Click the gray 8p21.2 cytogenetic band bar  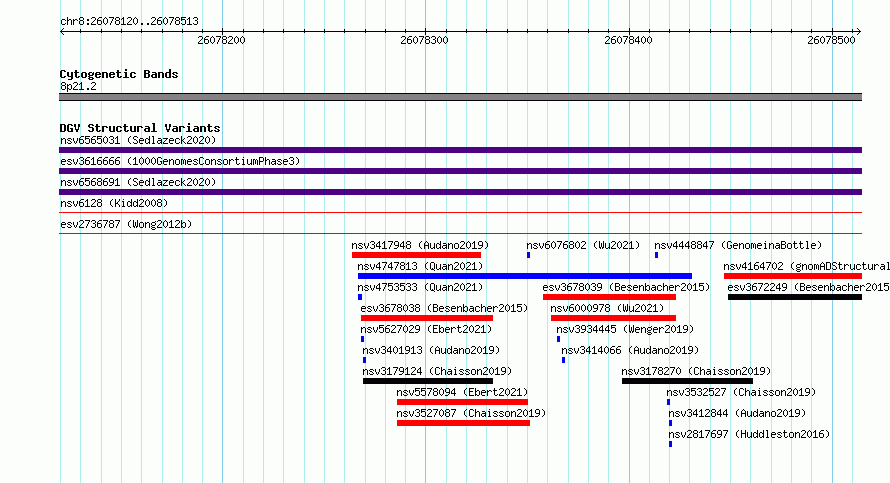460,97
